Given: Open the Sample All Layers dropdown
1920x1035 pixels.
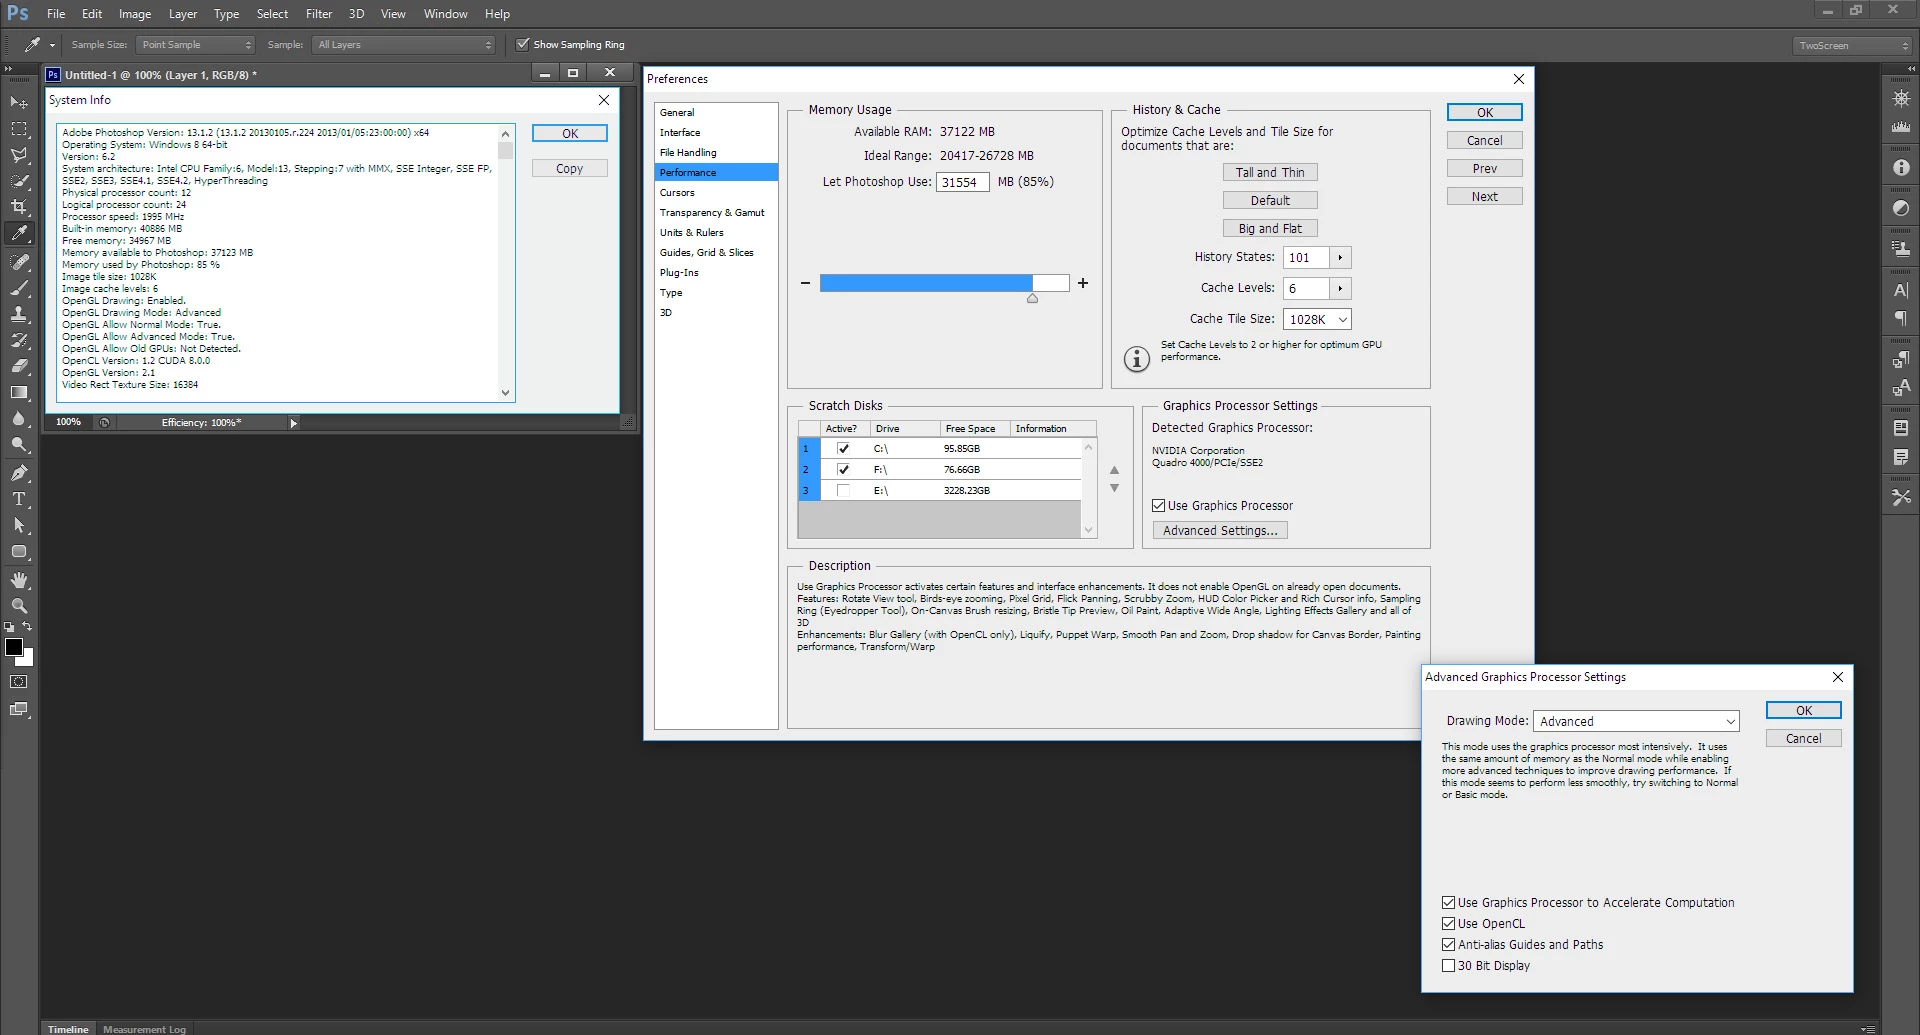Looking at the screenshot, I should coord(404,45).
